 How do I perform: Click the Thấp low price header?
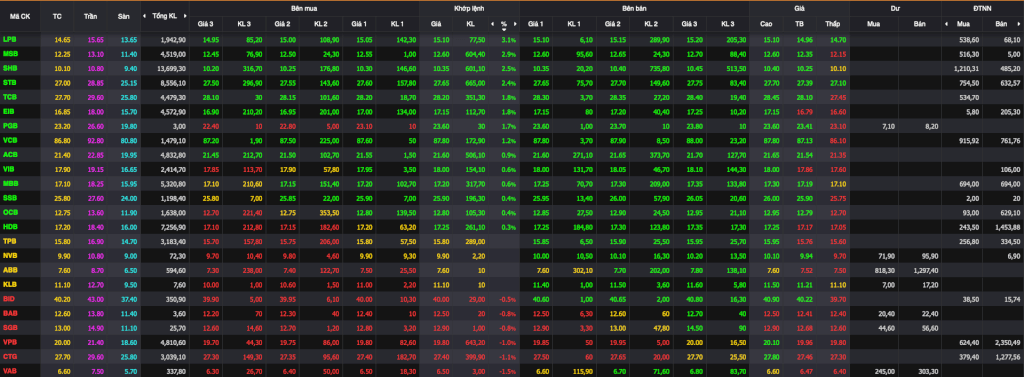point(832,24)
